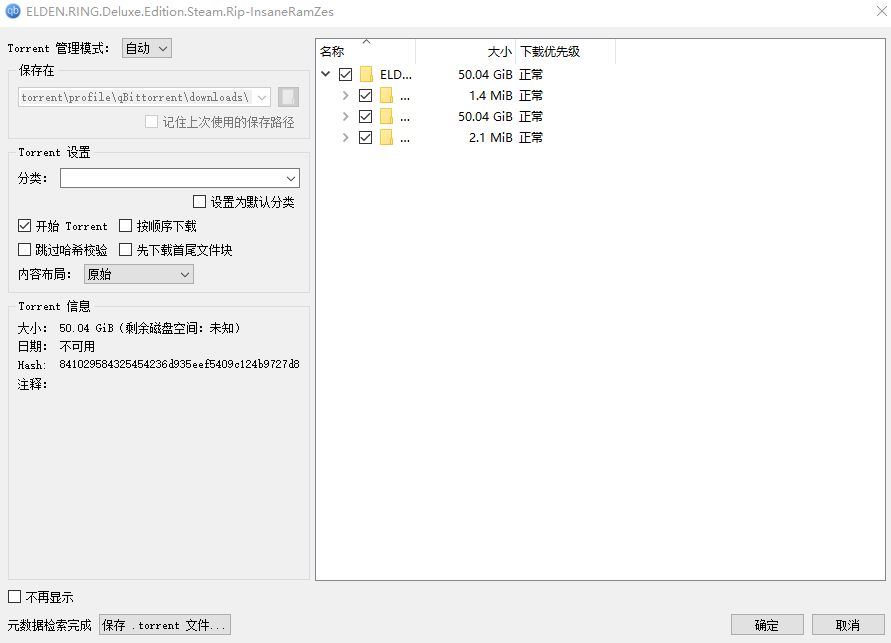The width and height of the screenshot is (891, 643).
Task: Click the 保存 .torrent 文件 button
Action: (x=164, y=624)
